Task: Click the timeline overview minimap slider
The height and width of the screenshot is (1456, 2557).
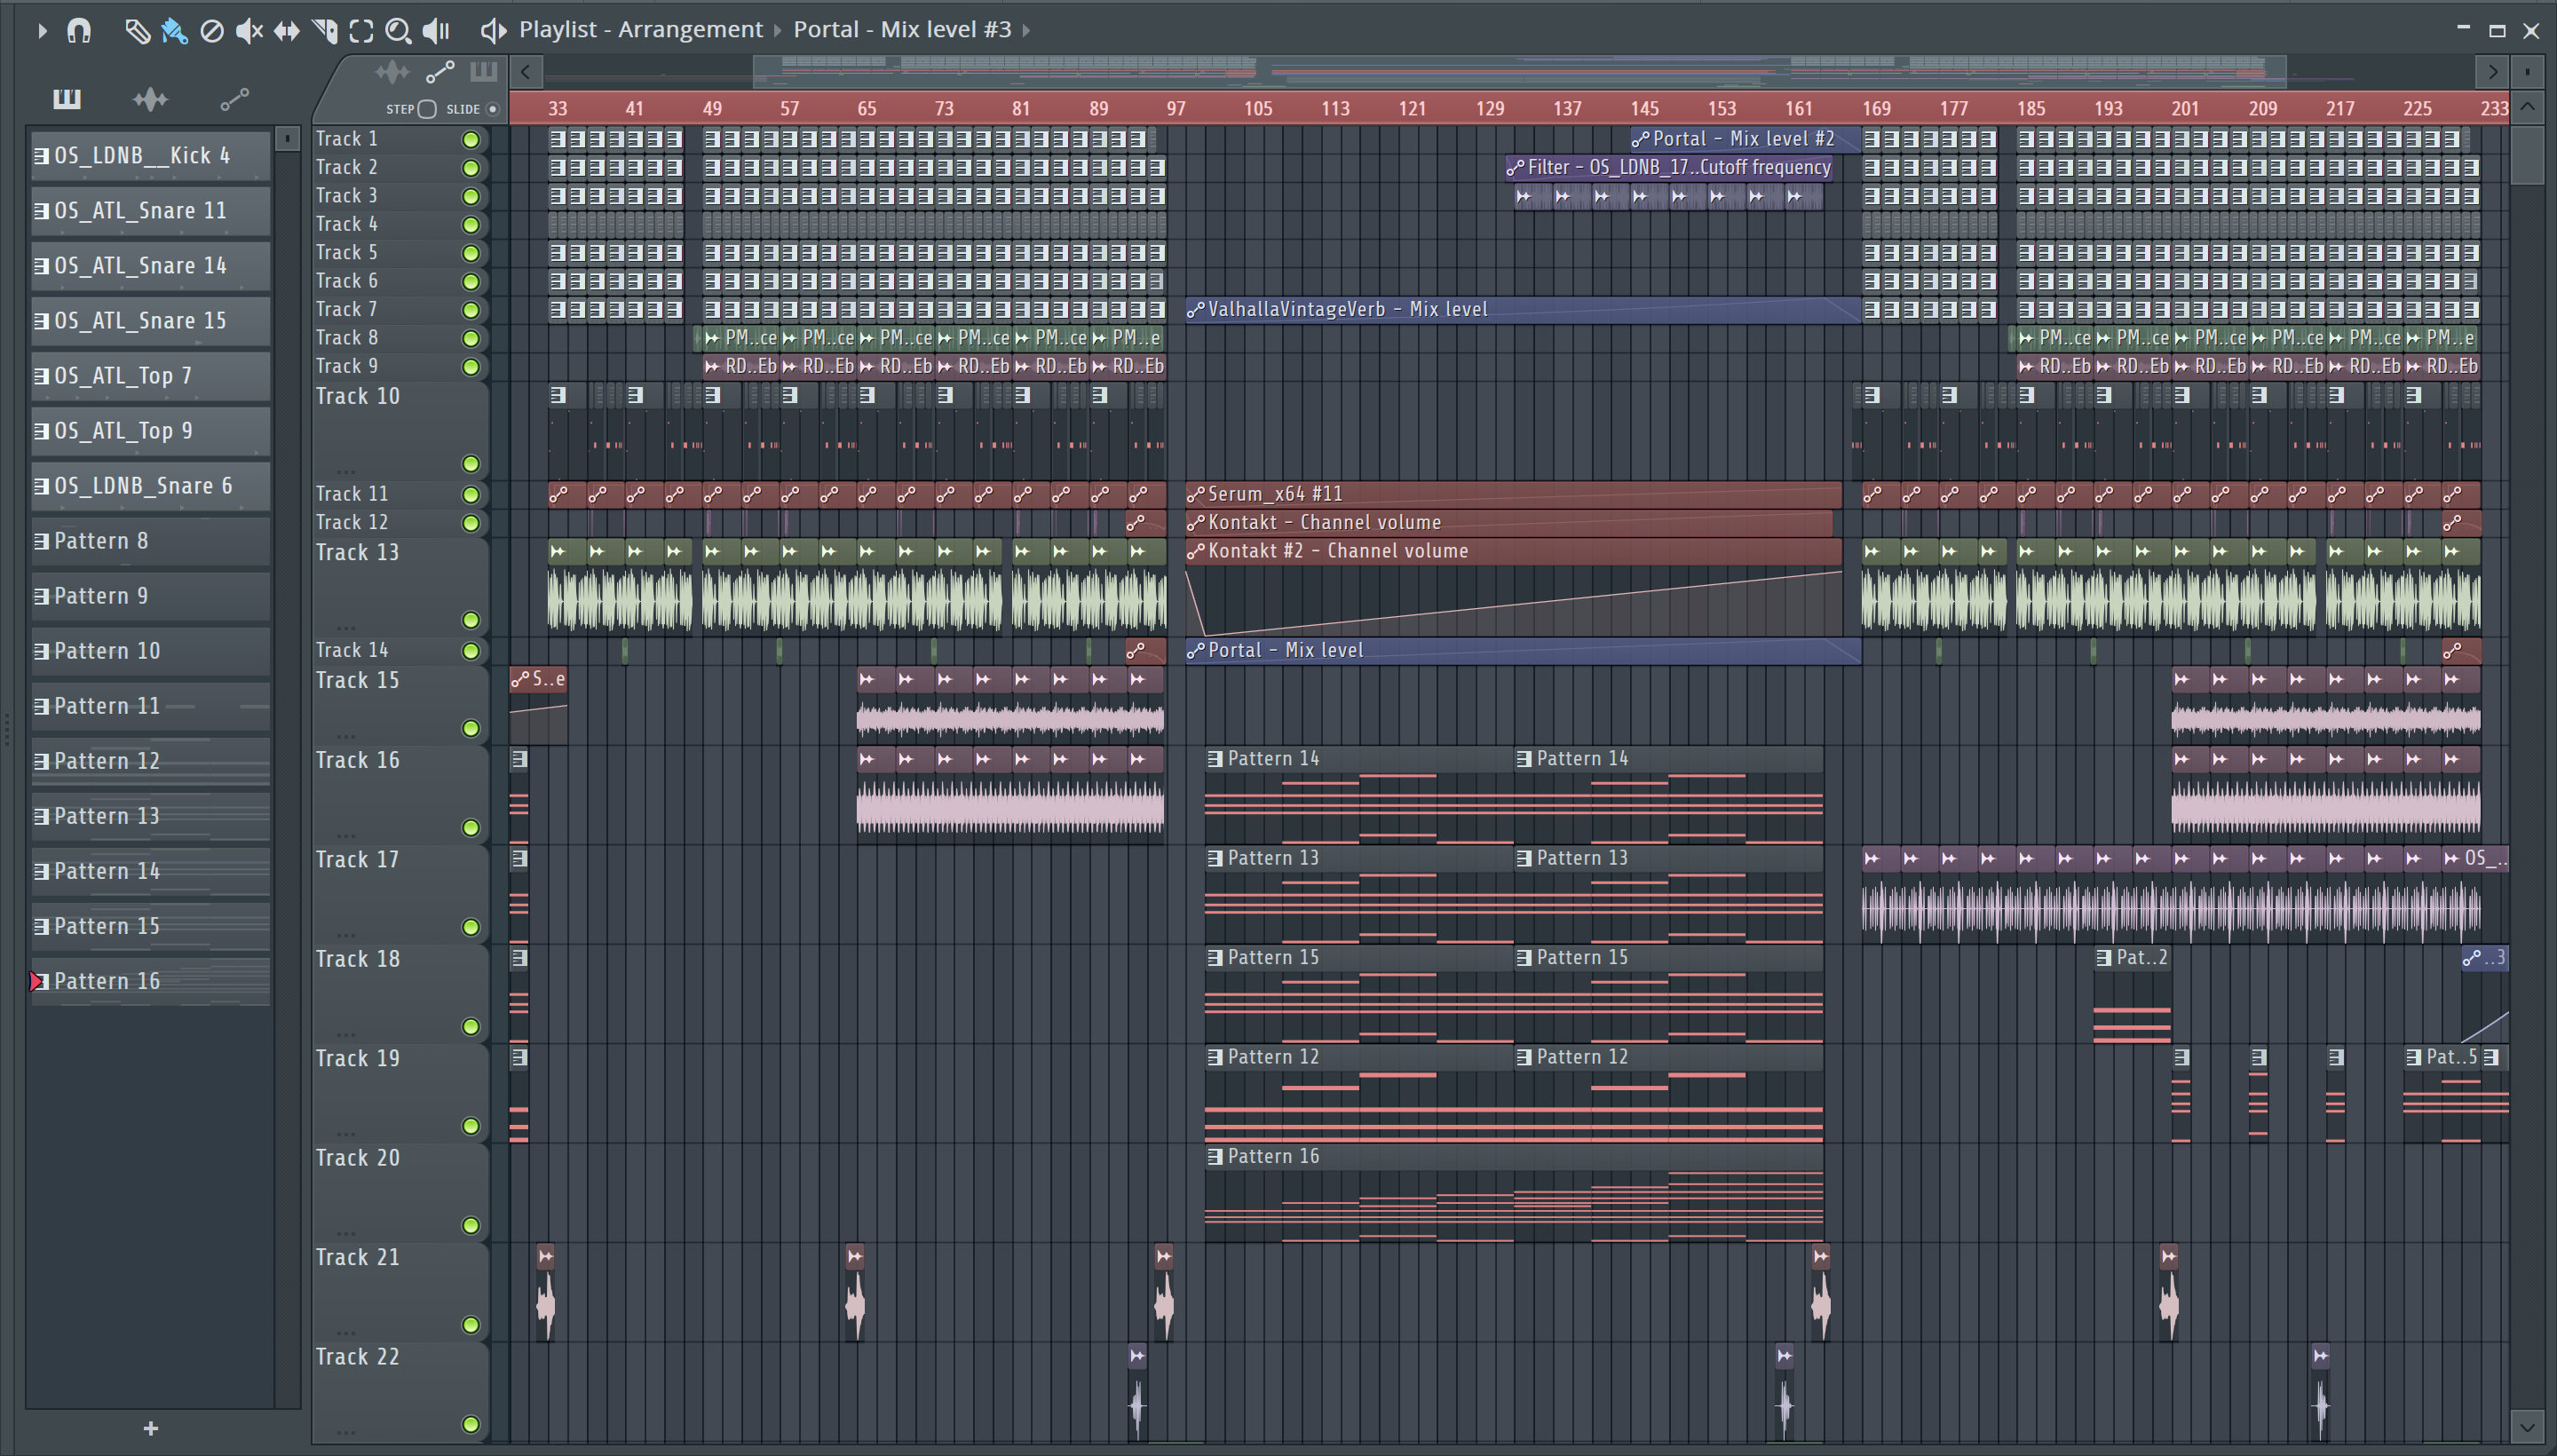Action: click(x=1519, y=71)
